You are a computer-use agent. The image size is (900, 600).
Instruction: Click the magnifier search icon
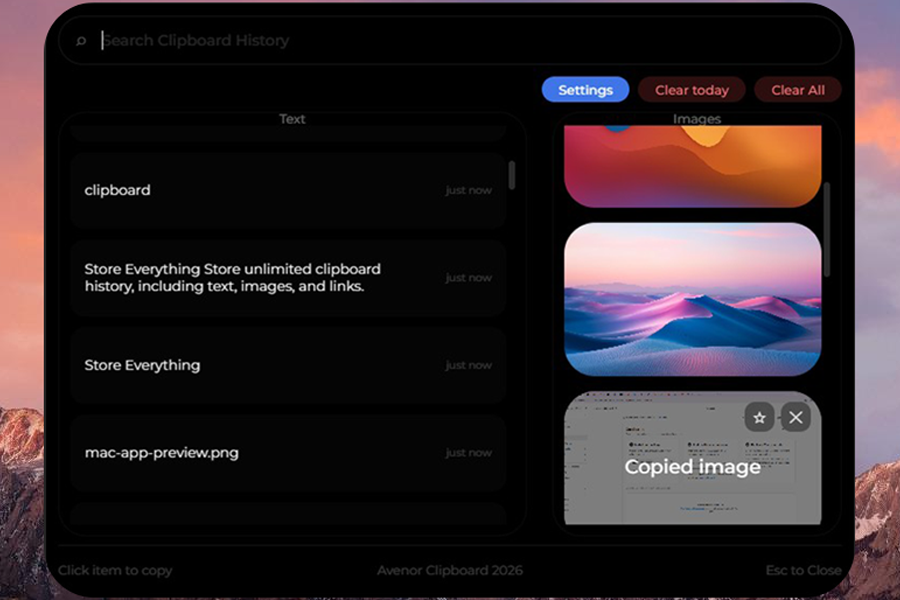pos(81,42)
